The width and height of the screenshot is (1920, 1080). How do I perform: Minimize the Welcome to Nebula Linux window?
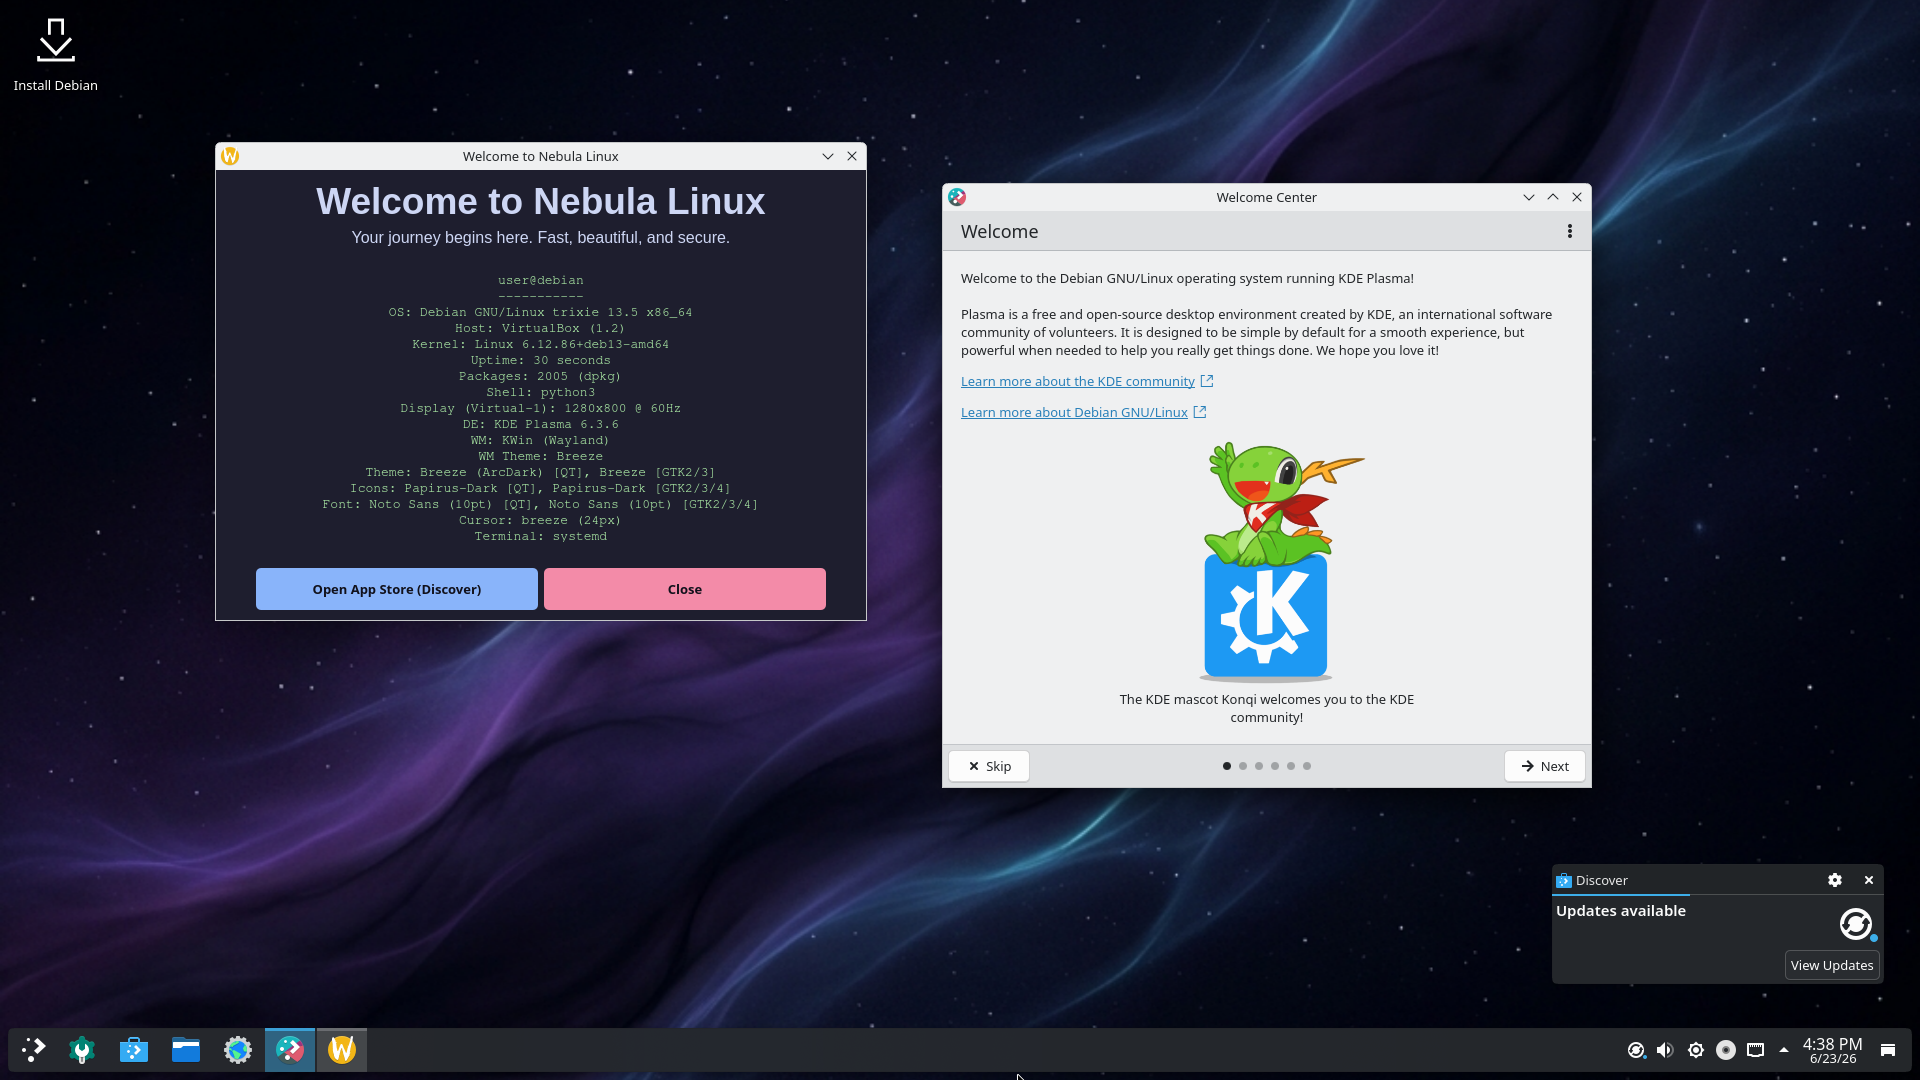pyautogui.click(x=828, y=156)
